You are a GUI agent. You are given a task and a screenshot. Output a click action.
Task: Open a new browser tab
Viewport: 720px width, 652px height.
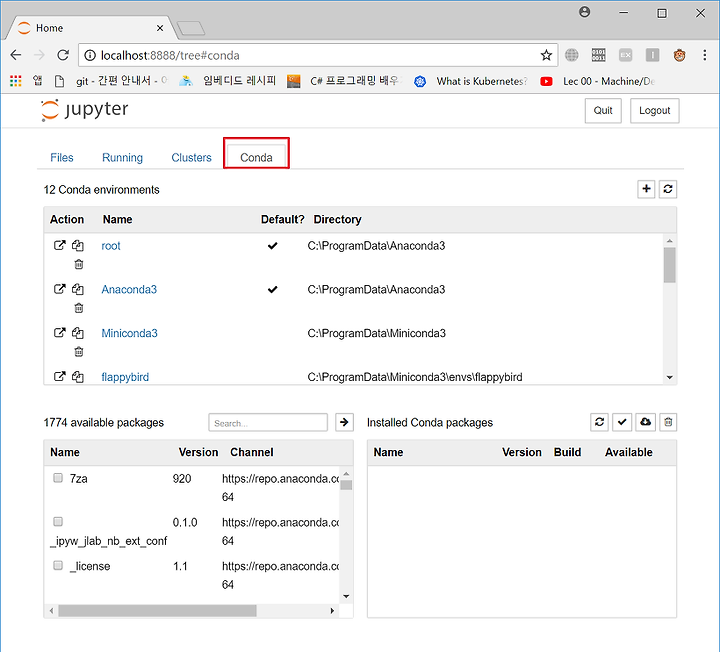click(x=191, y=28)
